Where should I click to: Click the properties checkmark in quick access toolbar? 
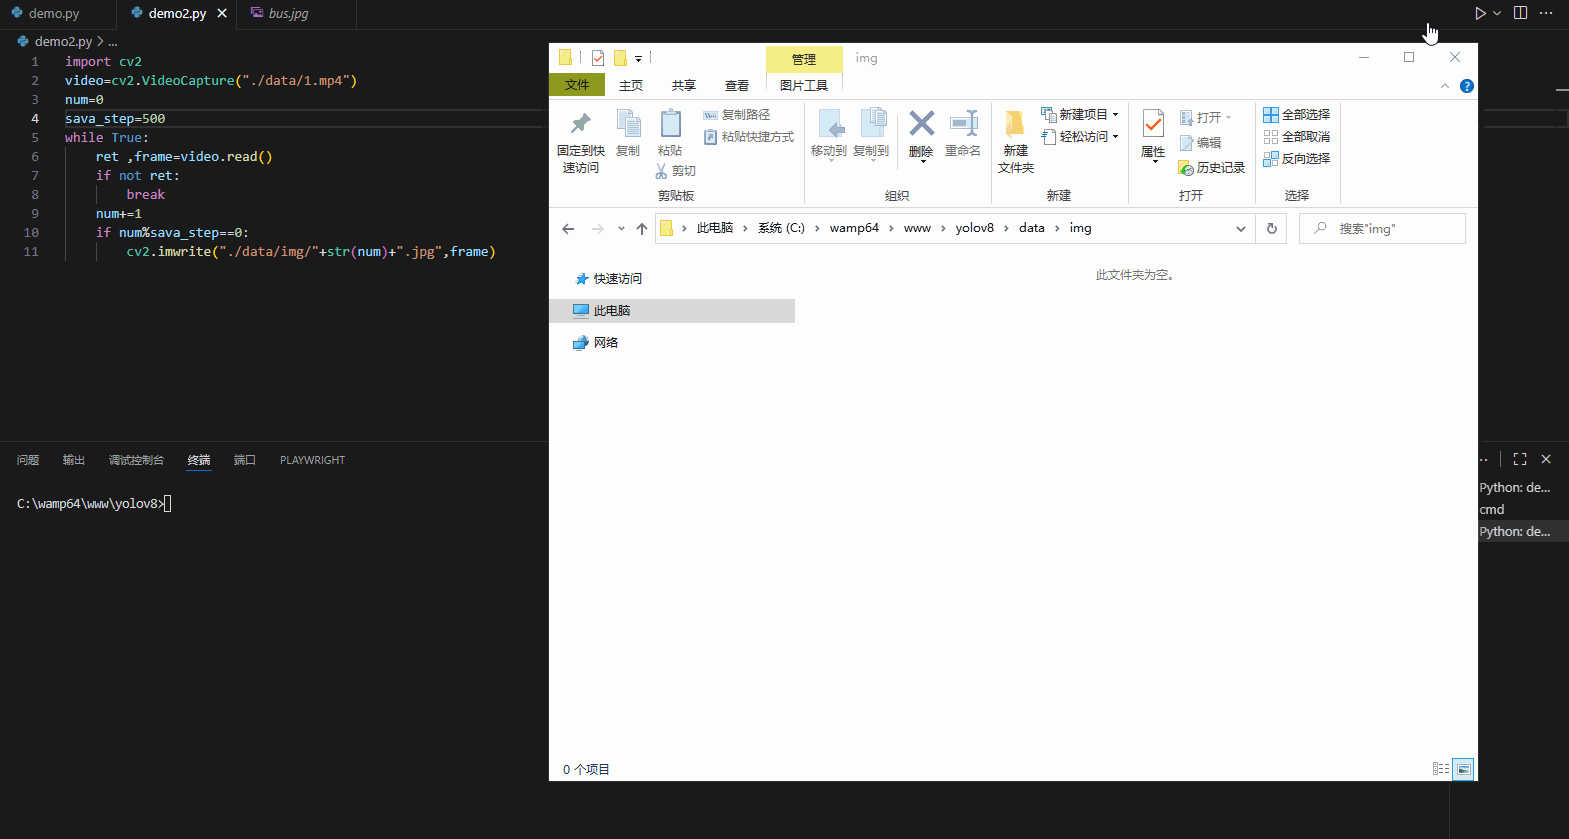point(598,58)
